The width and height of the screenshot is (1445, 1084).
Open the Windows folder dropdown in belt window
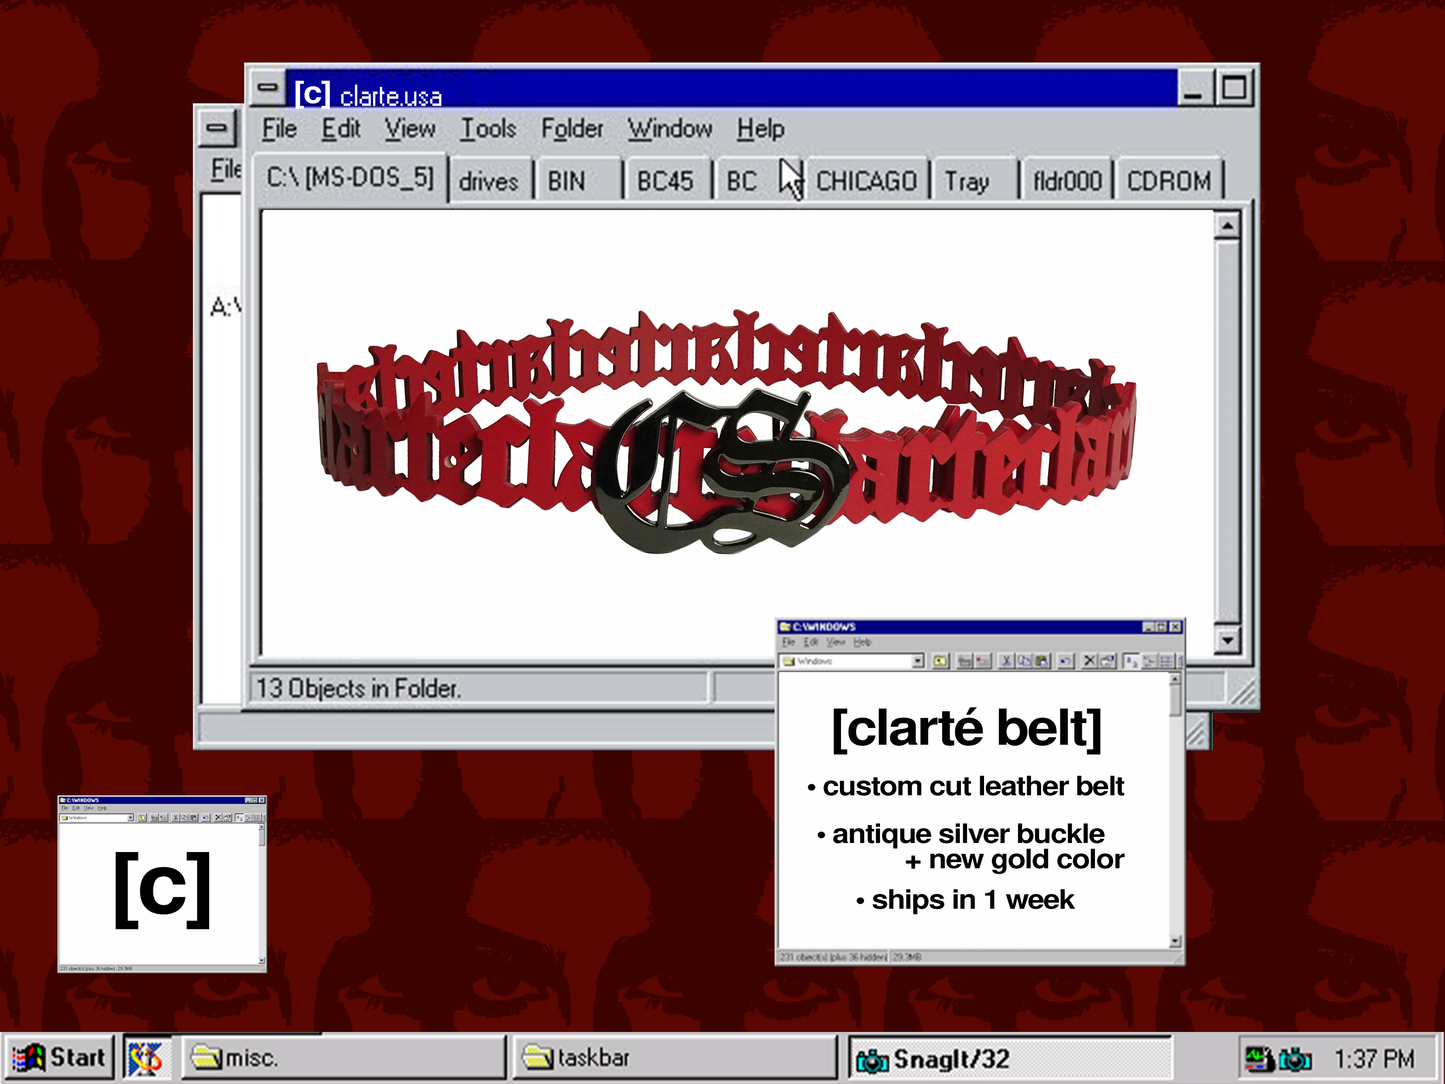coord(917,661)
